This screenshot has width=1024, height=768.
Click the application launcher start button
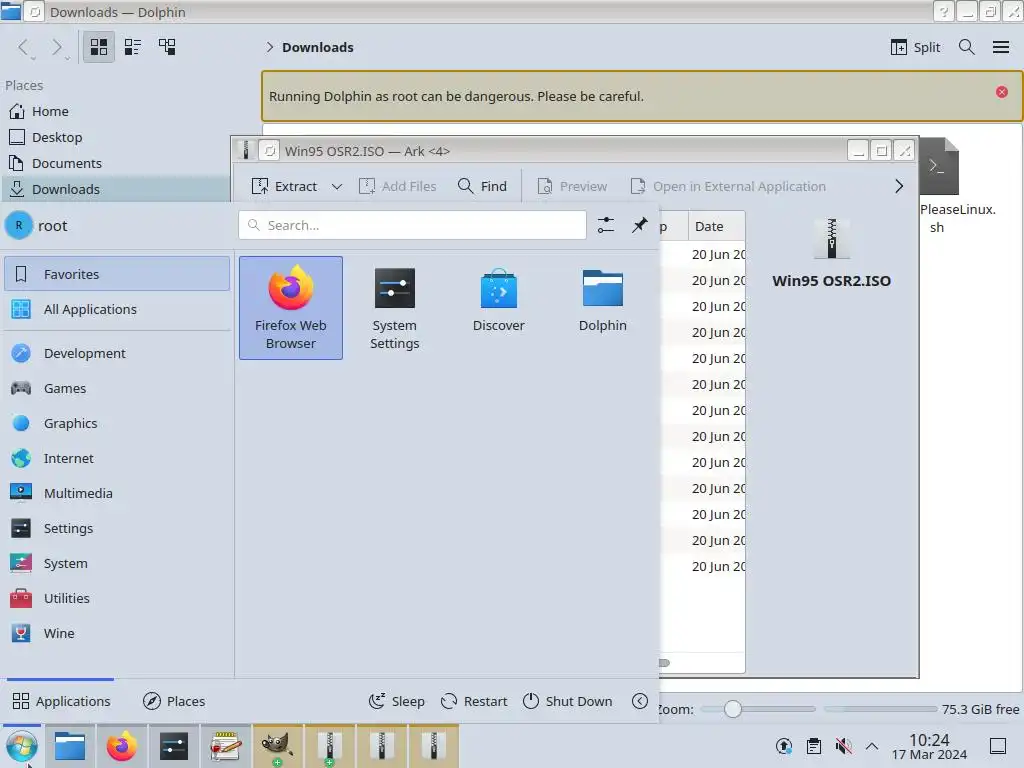pos(22,746)
